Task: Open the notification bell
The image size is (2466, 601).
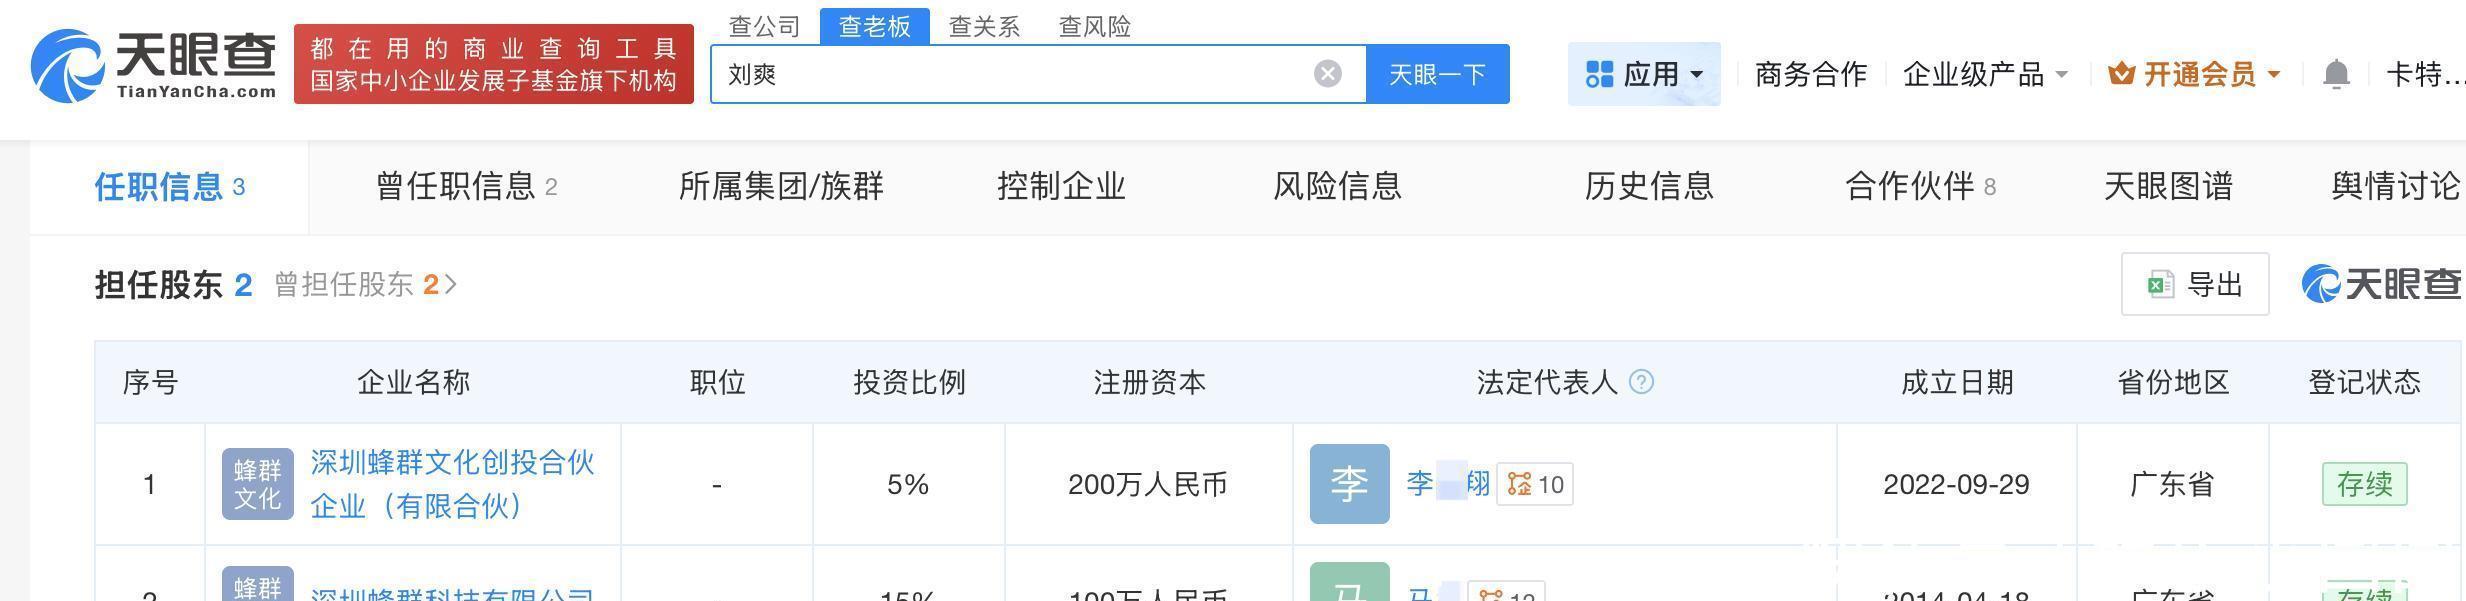Action: 2335,74
